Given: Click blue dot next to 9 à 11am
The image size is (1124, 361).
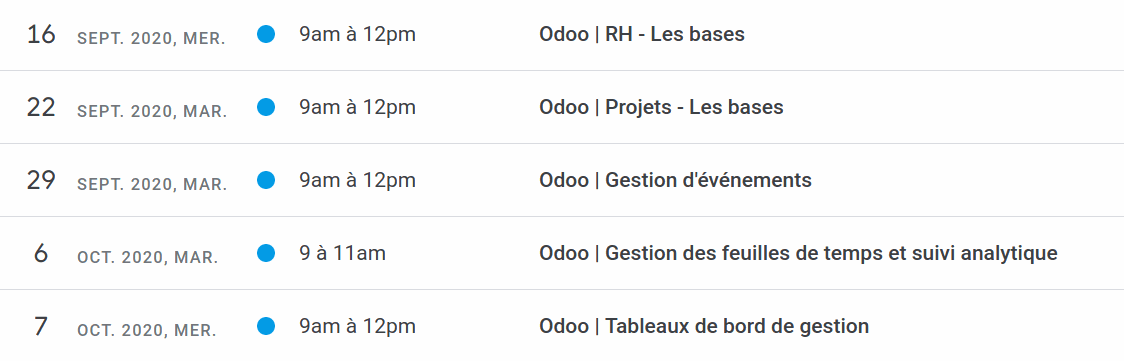Looking at the screenshot, I should pos(266,254).
